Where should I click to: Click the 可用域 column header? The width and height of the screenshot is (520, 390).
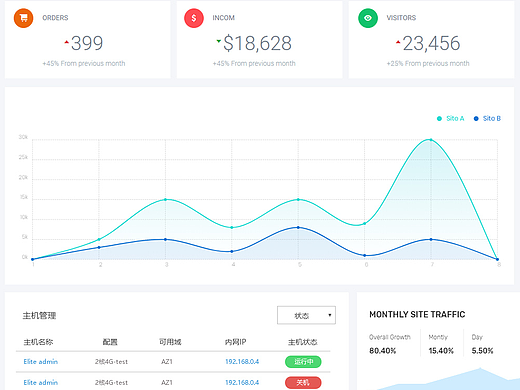[170, 342]
